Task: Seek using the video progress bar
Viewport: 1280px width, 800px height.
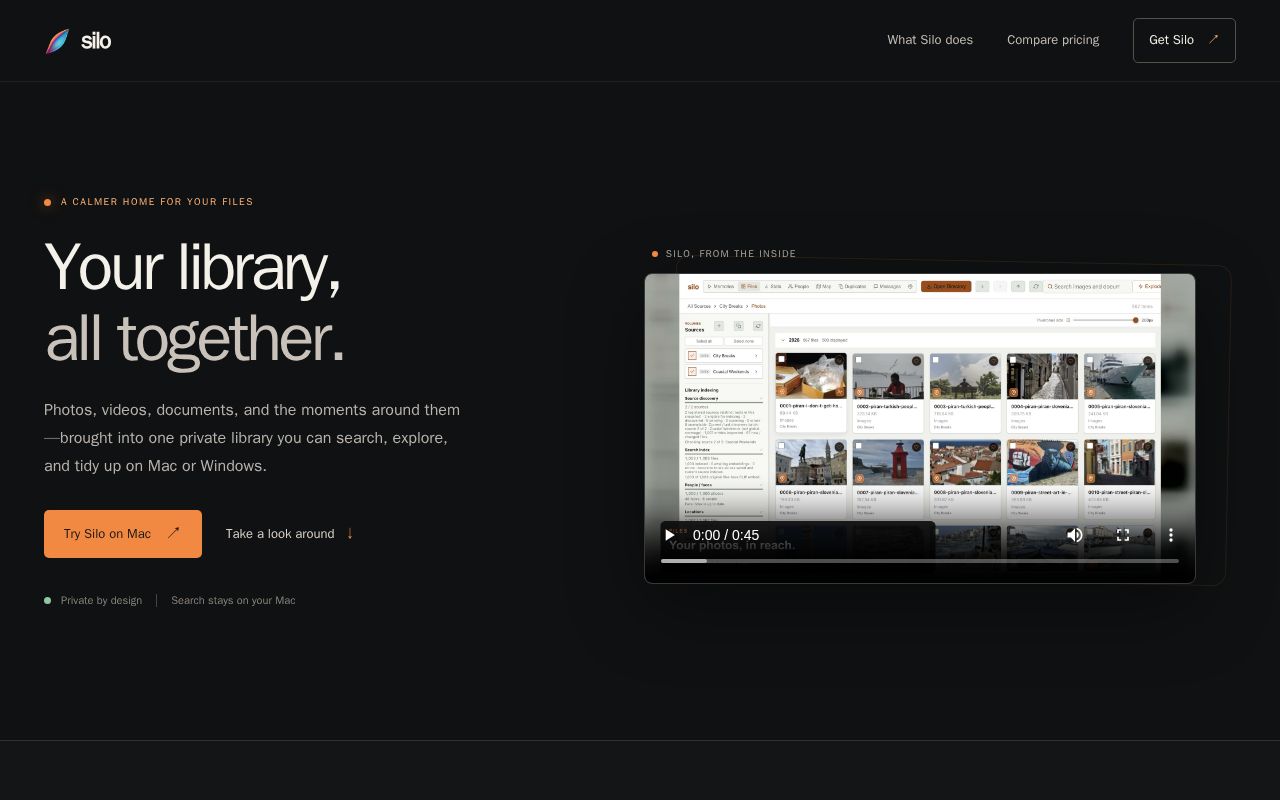Action: point(920,561)
